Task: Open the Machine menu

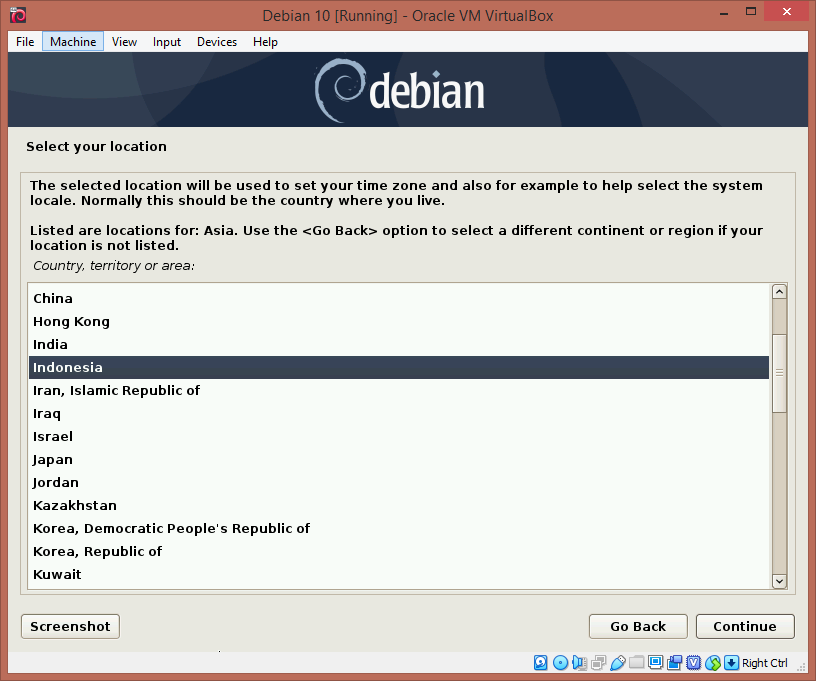Action: 73,42
